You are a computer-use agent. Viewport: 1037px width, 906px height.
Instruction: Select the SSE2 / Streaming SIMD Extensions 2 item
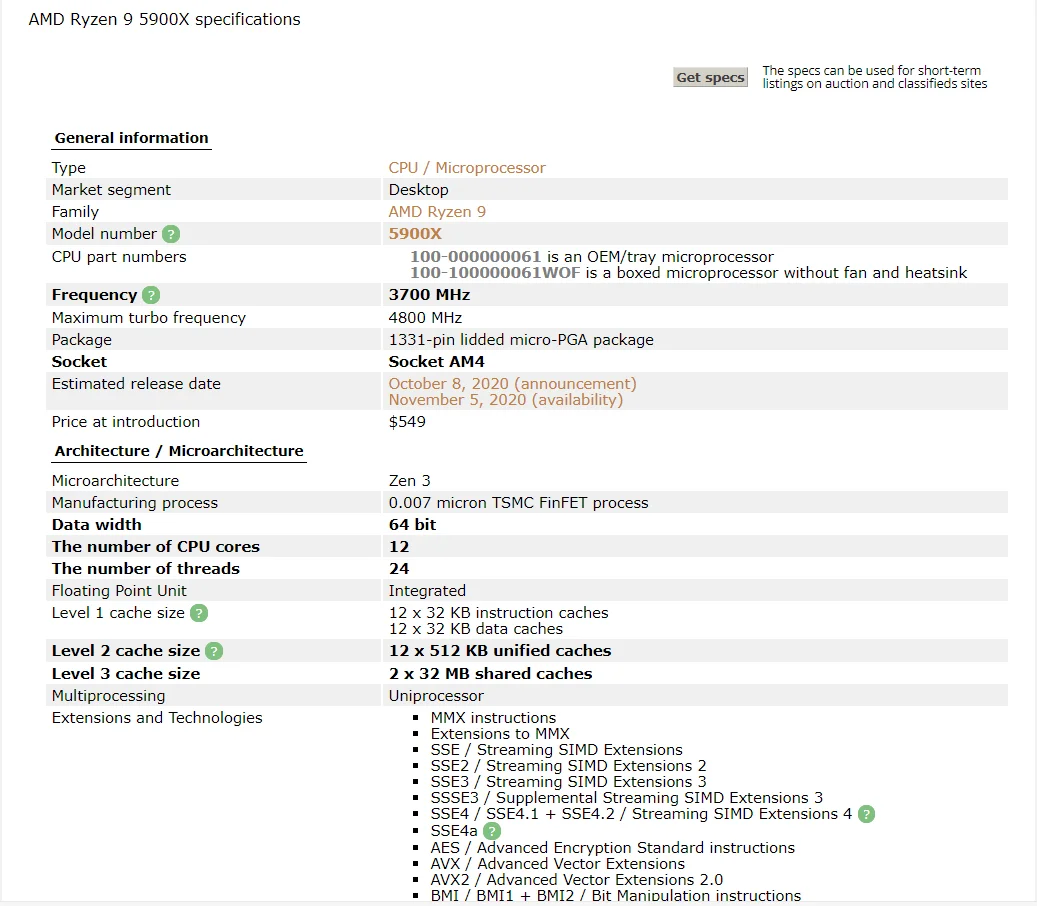(569, 766)
